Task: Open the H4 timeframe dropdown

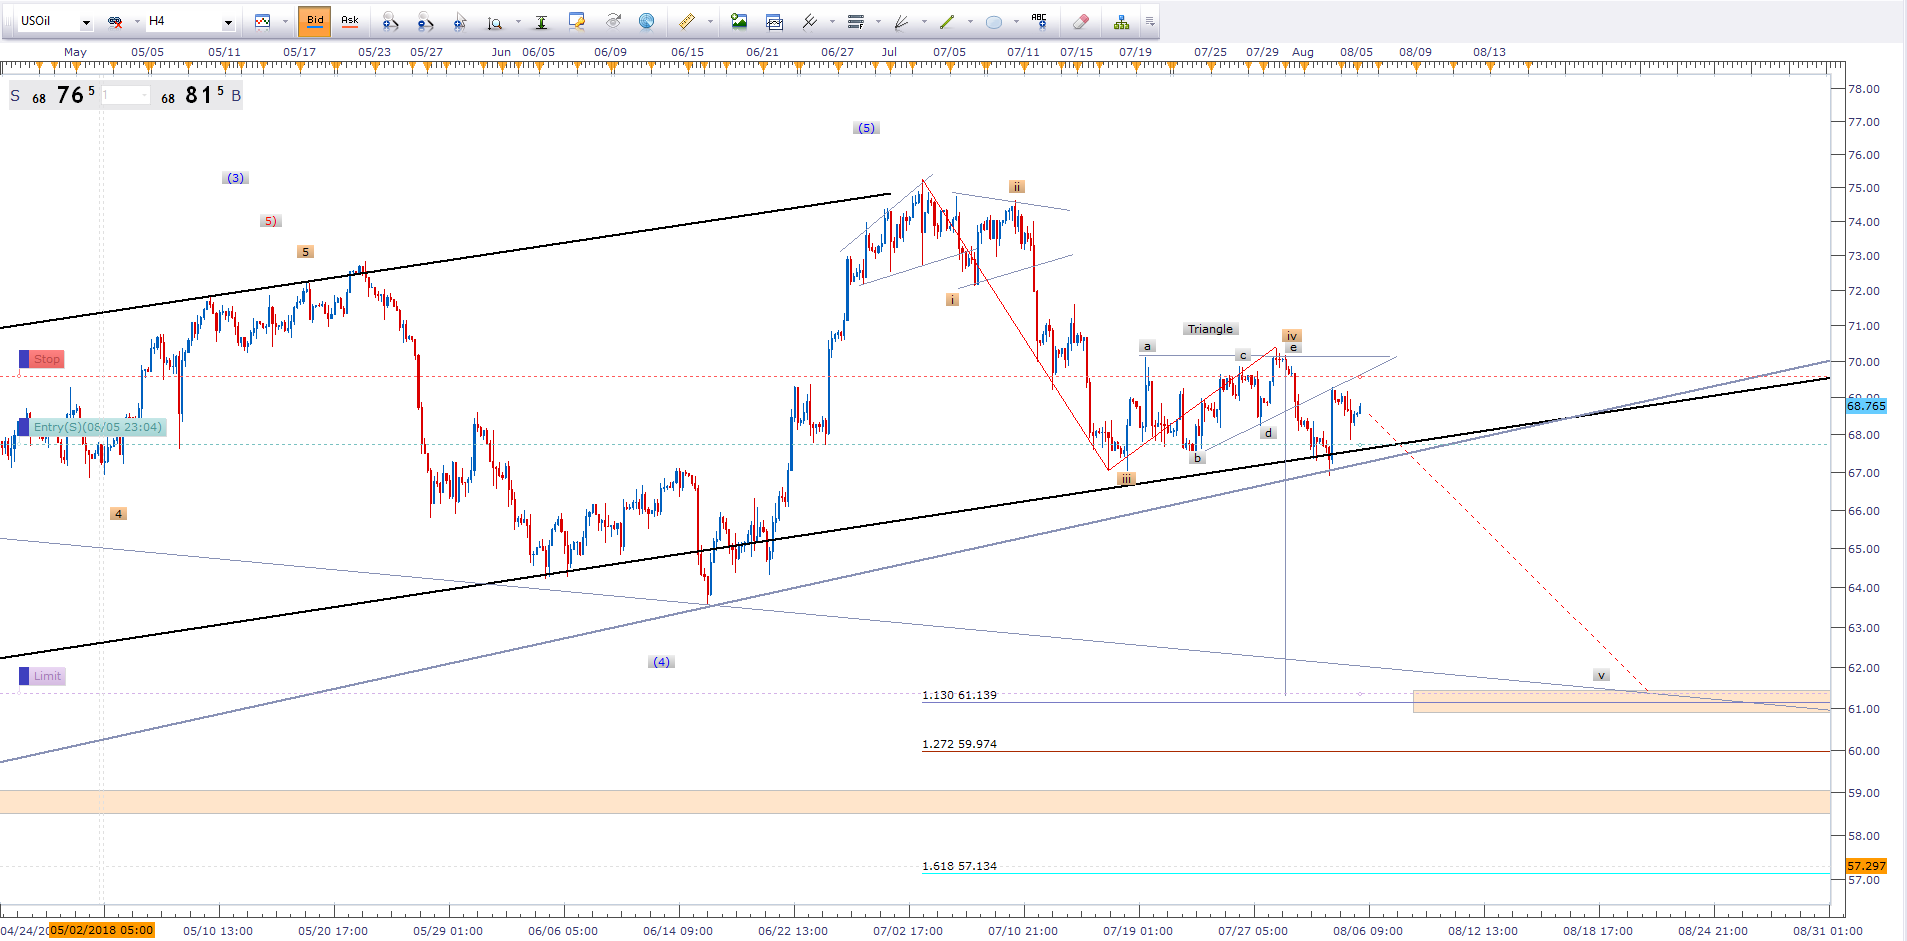Action: point(228,22)
